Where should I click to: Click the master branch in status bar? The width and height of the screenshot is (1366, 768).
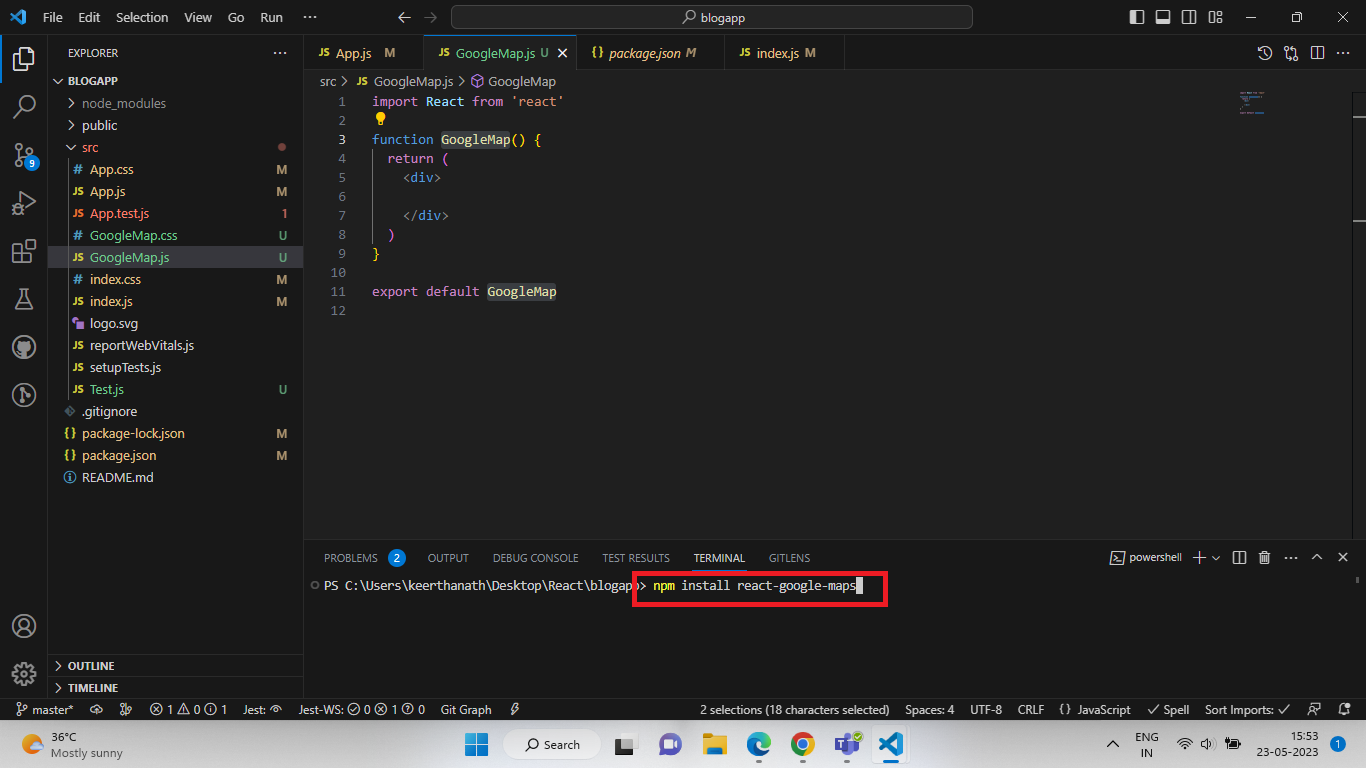click(x=46, y=709)
